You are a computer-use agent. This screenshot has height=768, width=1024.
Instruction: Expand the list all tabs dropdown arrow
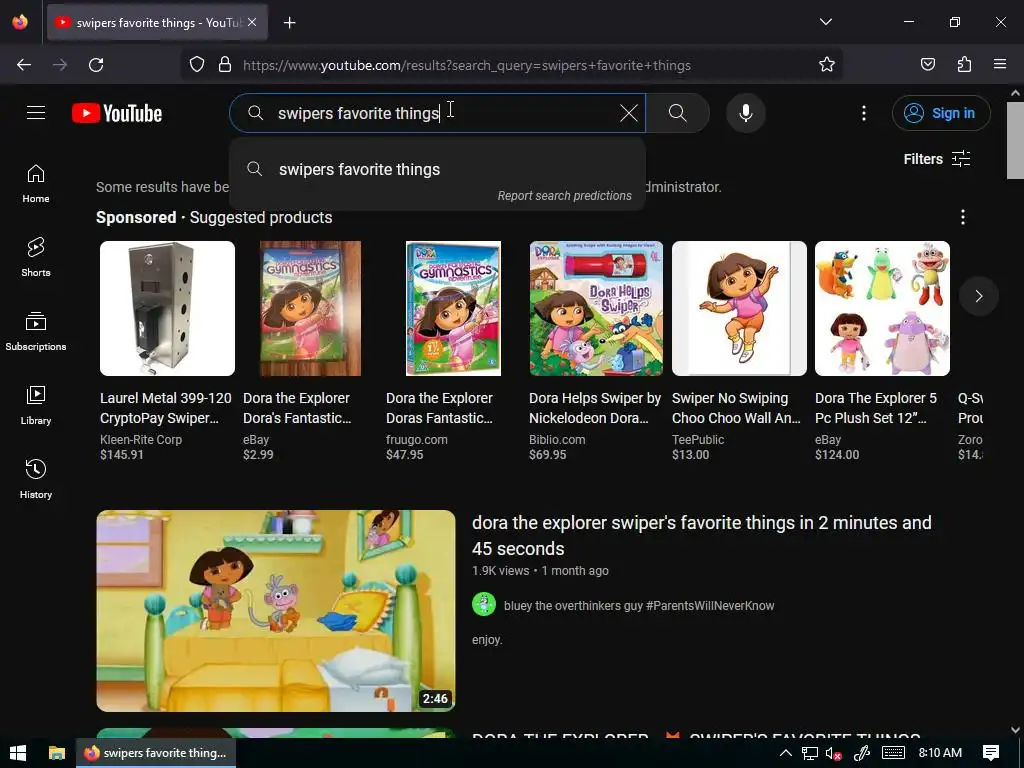pos(825,22)
